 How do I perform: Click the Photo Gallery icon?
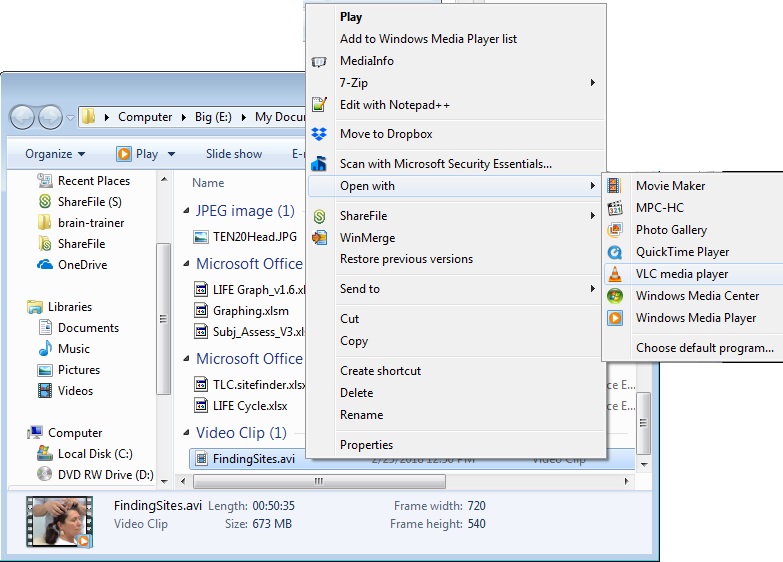(615, 230)
